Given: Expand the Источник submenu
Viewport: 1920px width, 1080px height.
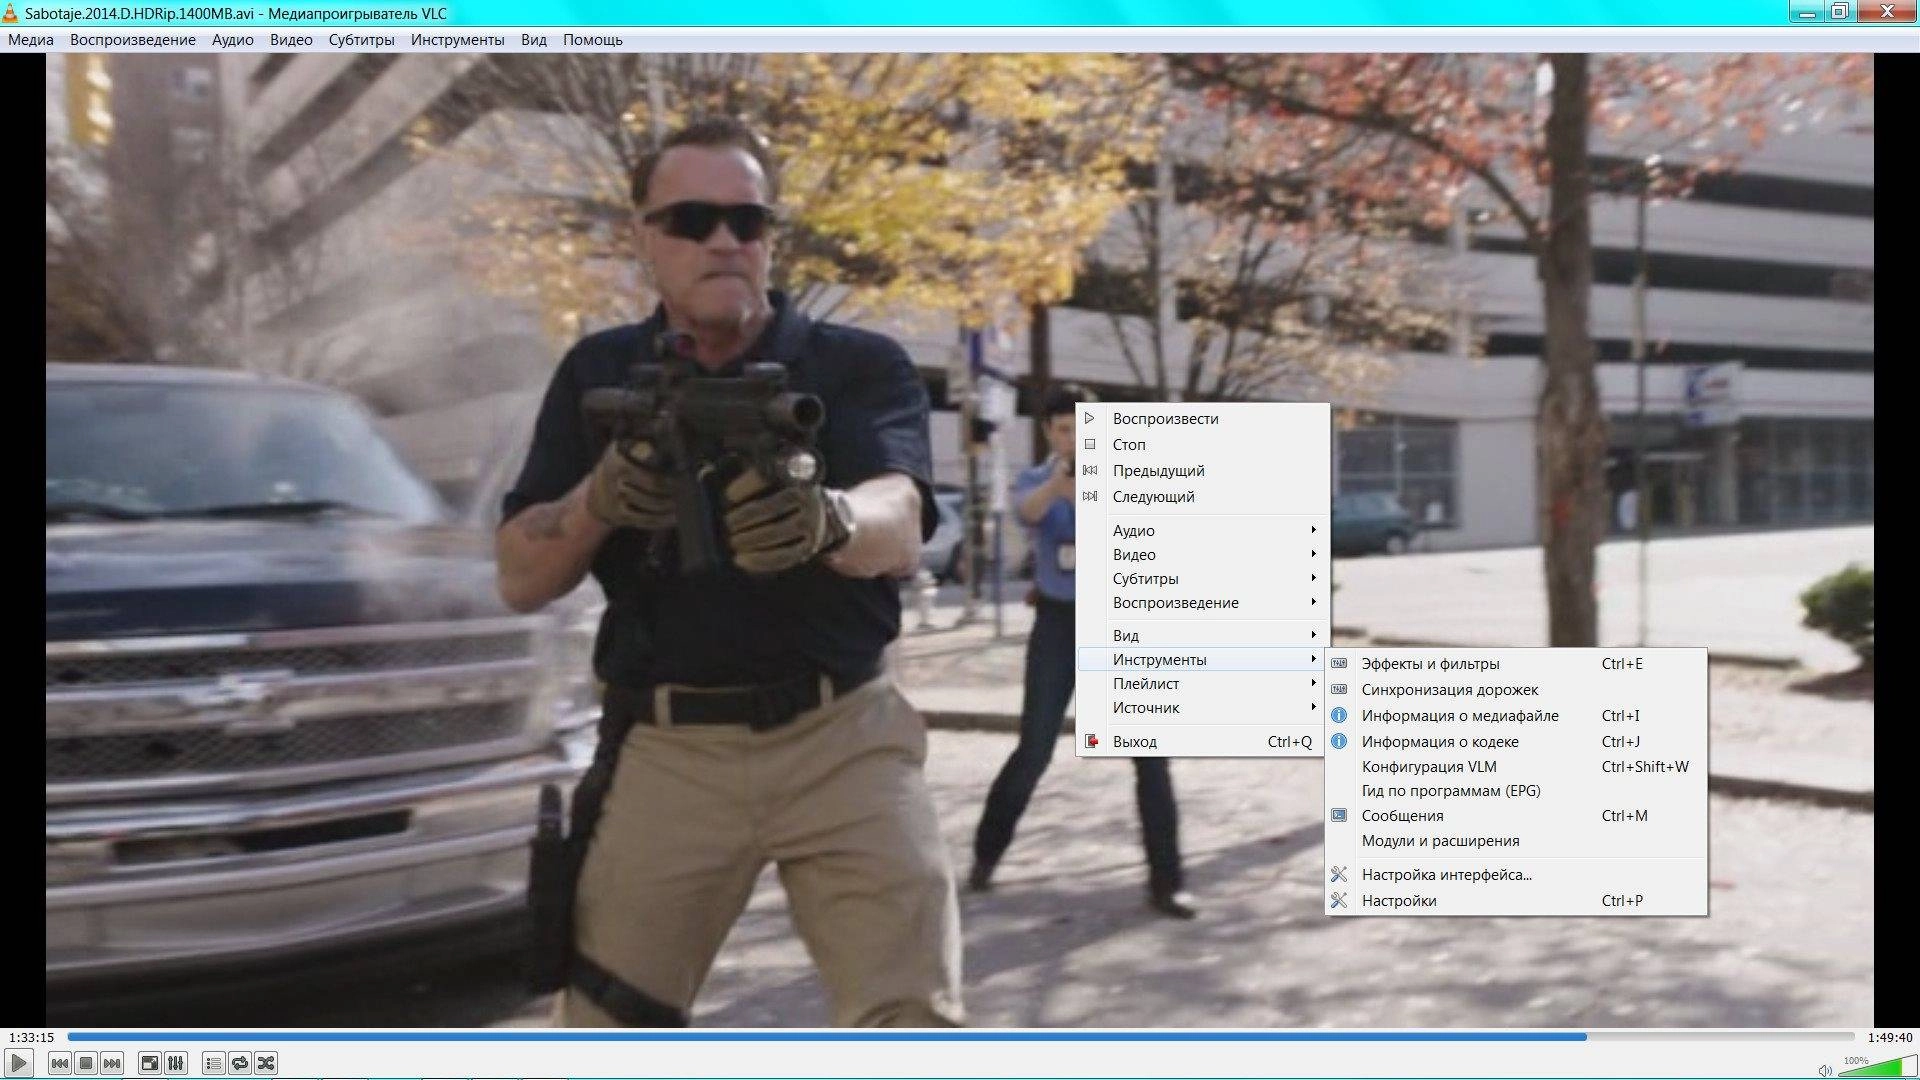Looking at the screenshot, I should click(x=1202, y=708).
